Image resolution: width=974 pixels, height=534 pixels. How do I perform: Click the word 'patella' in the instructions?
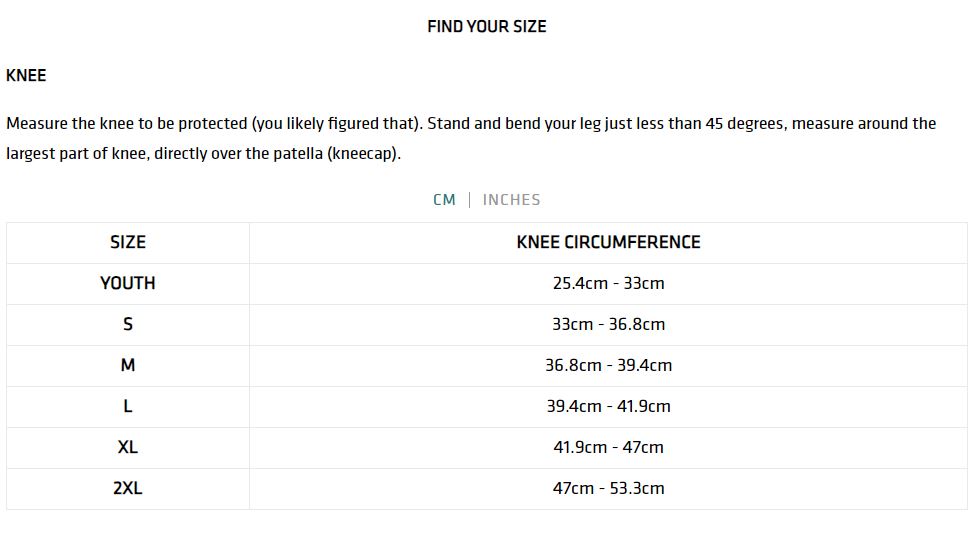[298, 154]
